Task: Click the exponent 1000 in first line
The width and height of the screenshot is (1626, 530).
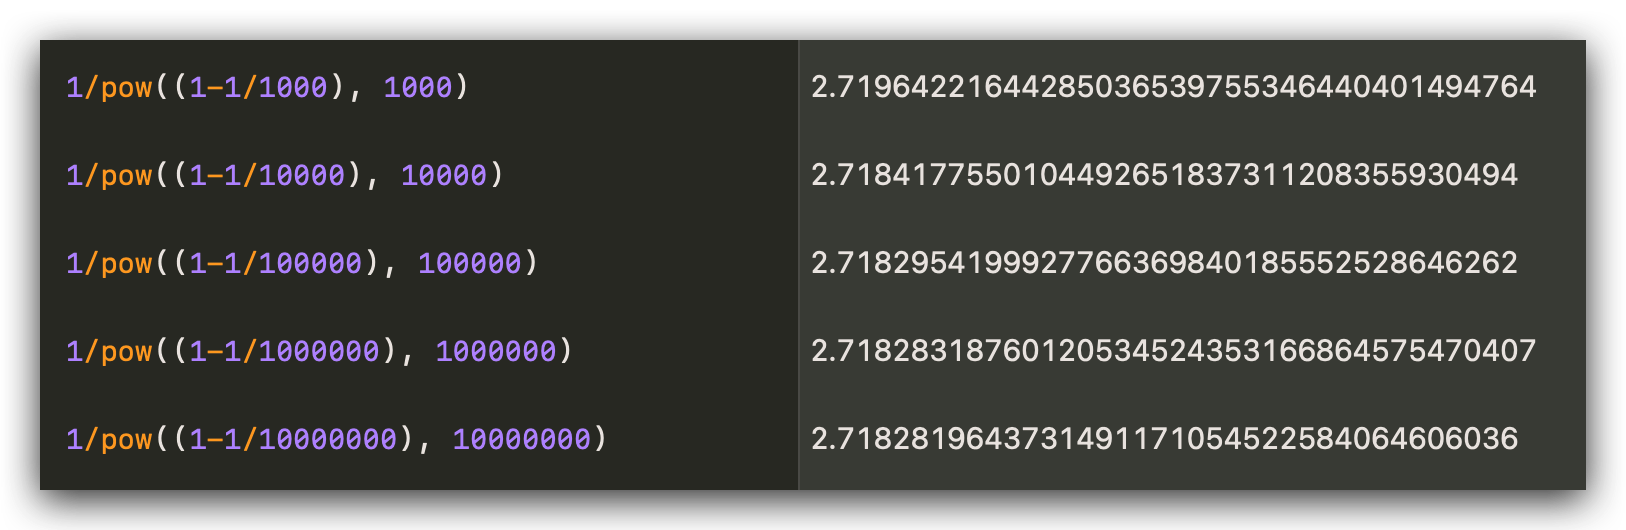Action: pos(418,88)
